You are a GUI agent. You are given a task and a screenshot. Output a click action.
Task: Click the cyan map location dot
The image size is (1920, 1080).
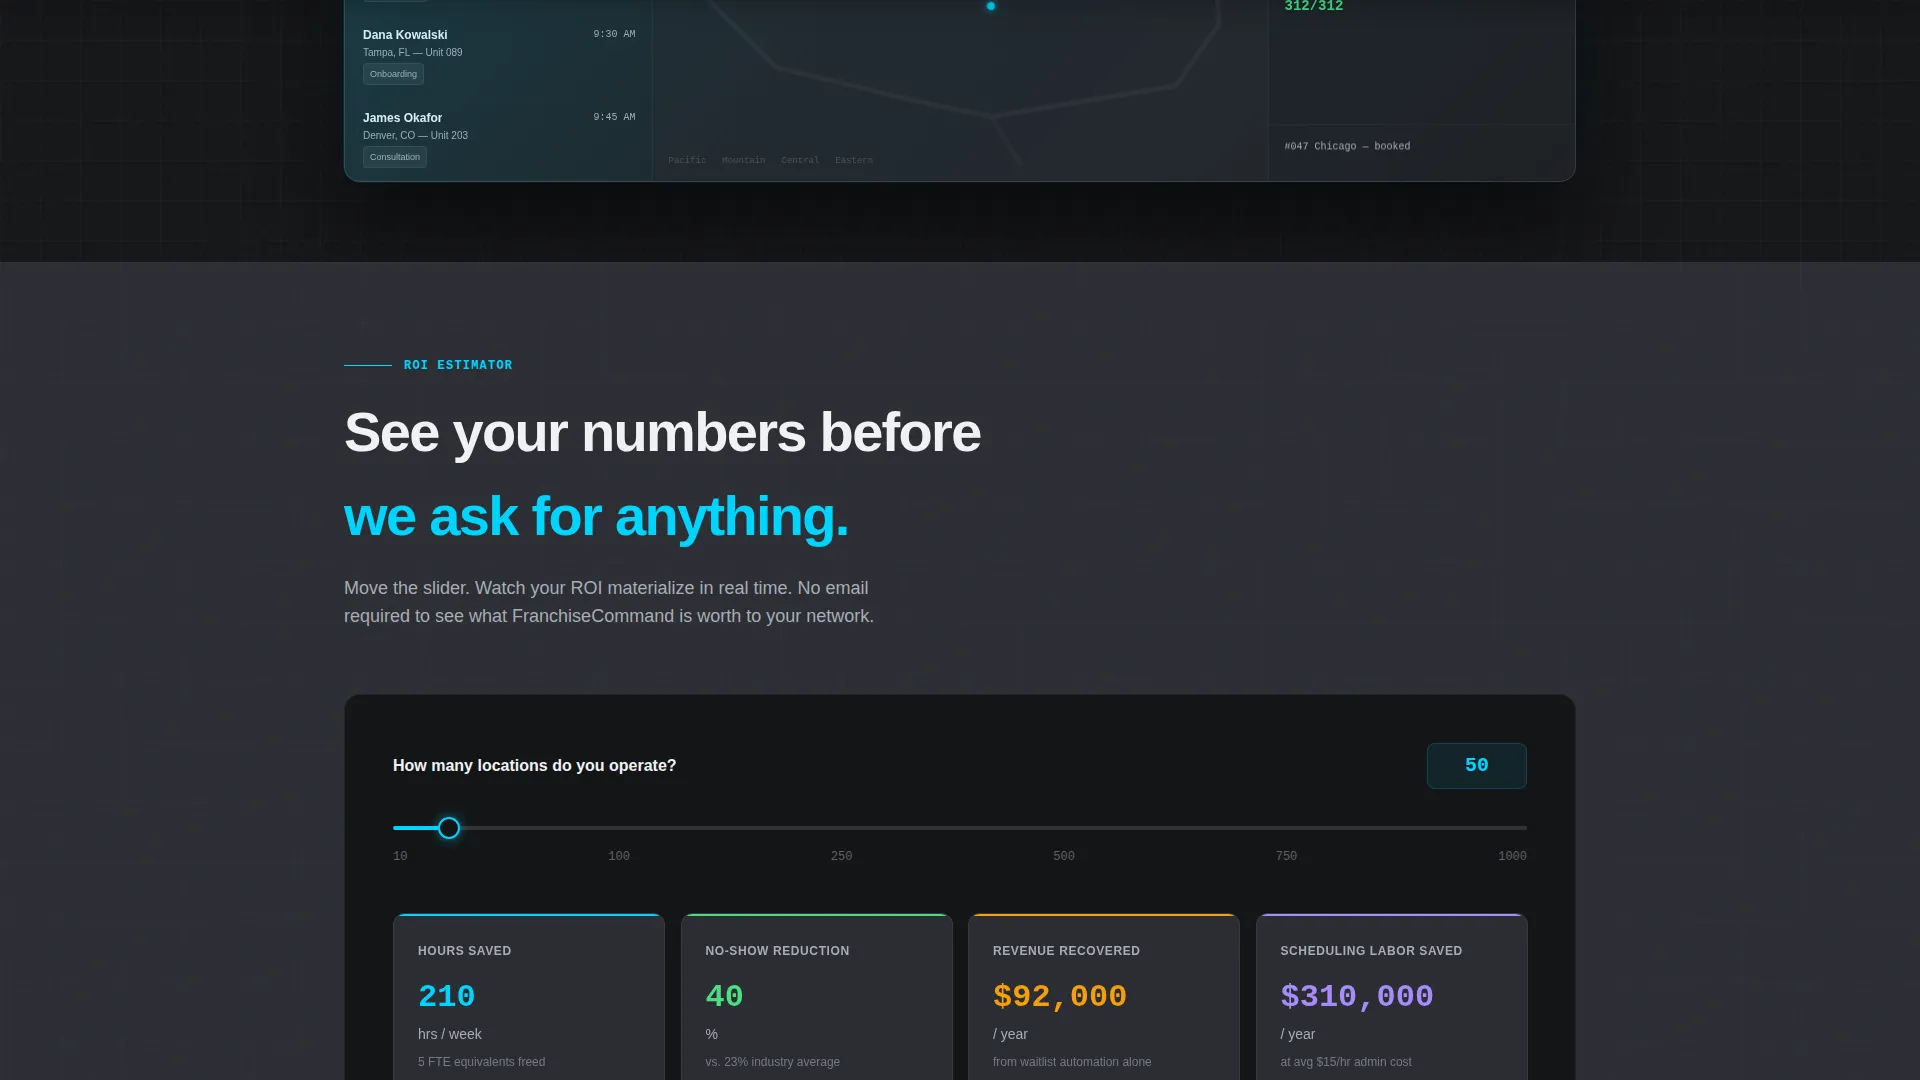point(991,6)
